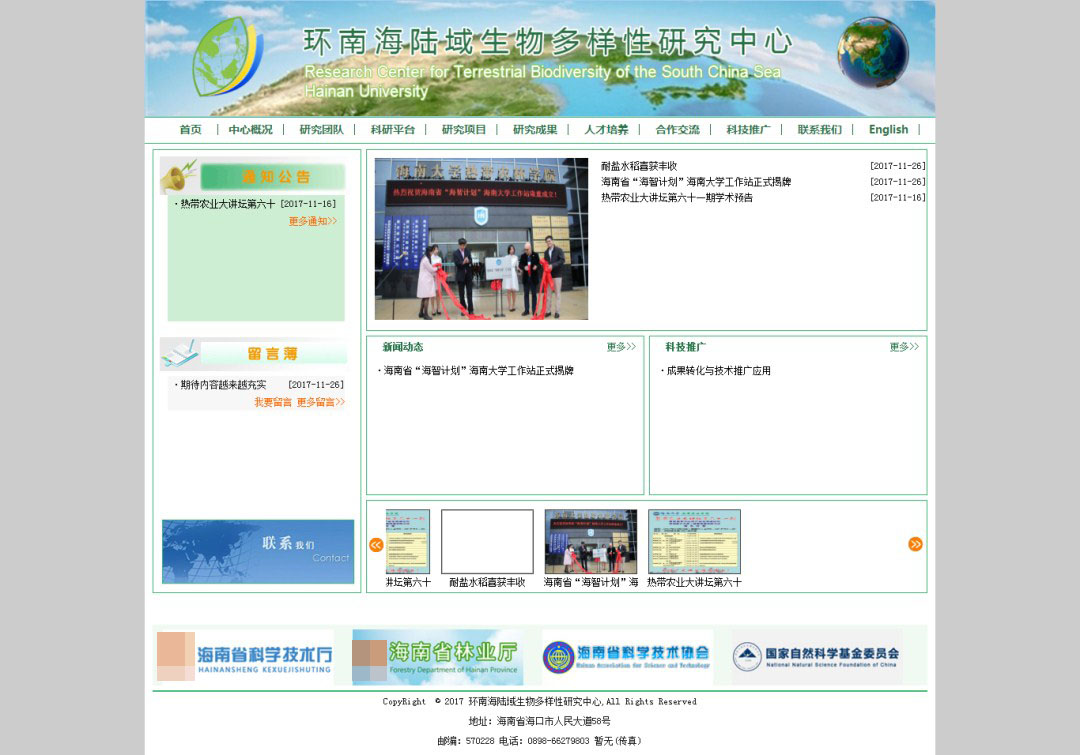Open 海南省林业厅 partner logo link
This screenshot has height=755, width=1080.
(x=436, y=657)
